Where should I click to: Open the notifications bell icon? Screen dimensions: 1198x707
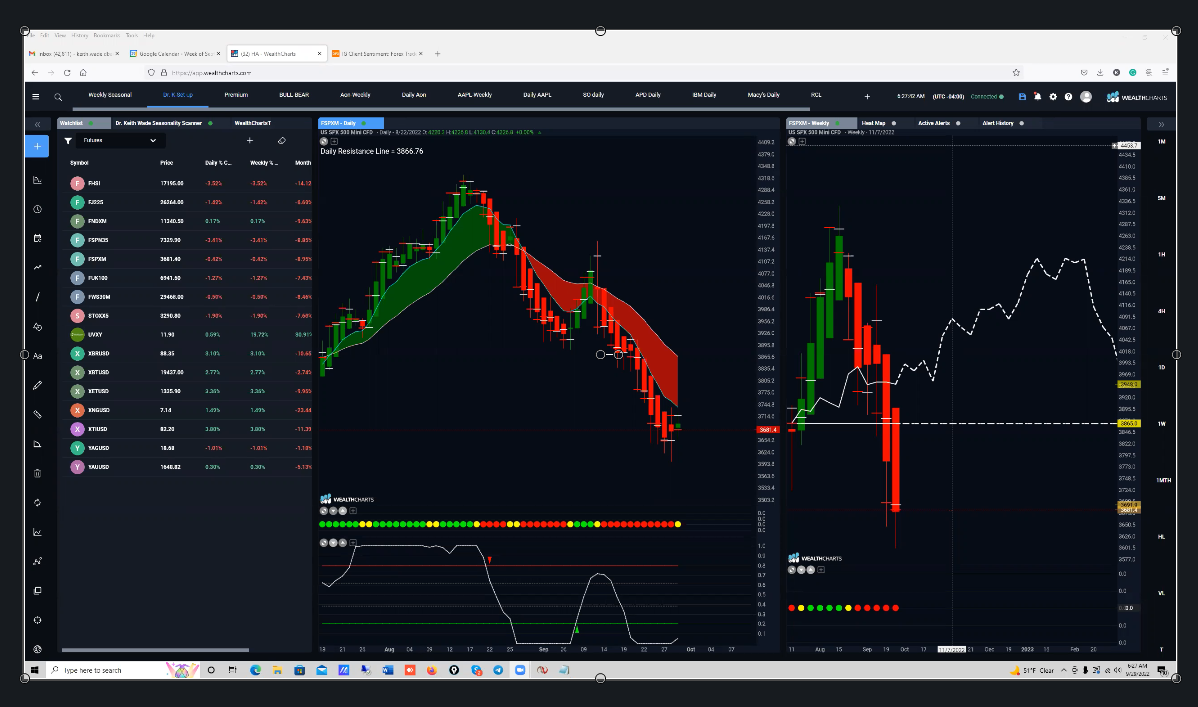tap(1038, 96)
